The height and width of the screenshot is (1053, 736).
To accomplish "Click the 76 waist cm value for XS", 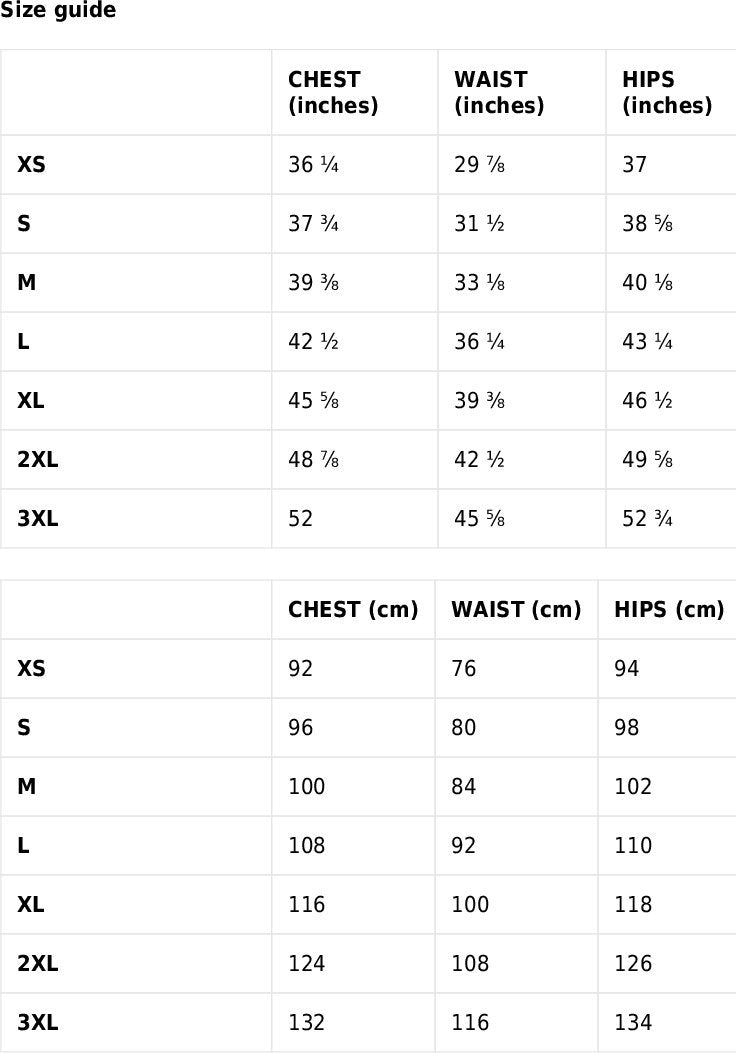I will tap(464, 669).
